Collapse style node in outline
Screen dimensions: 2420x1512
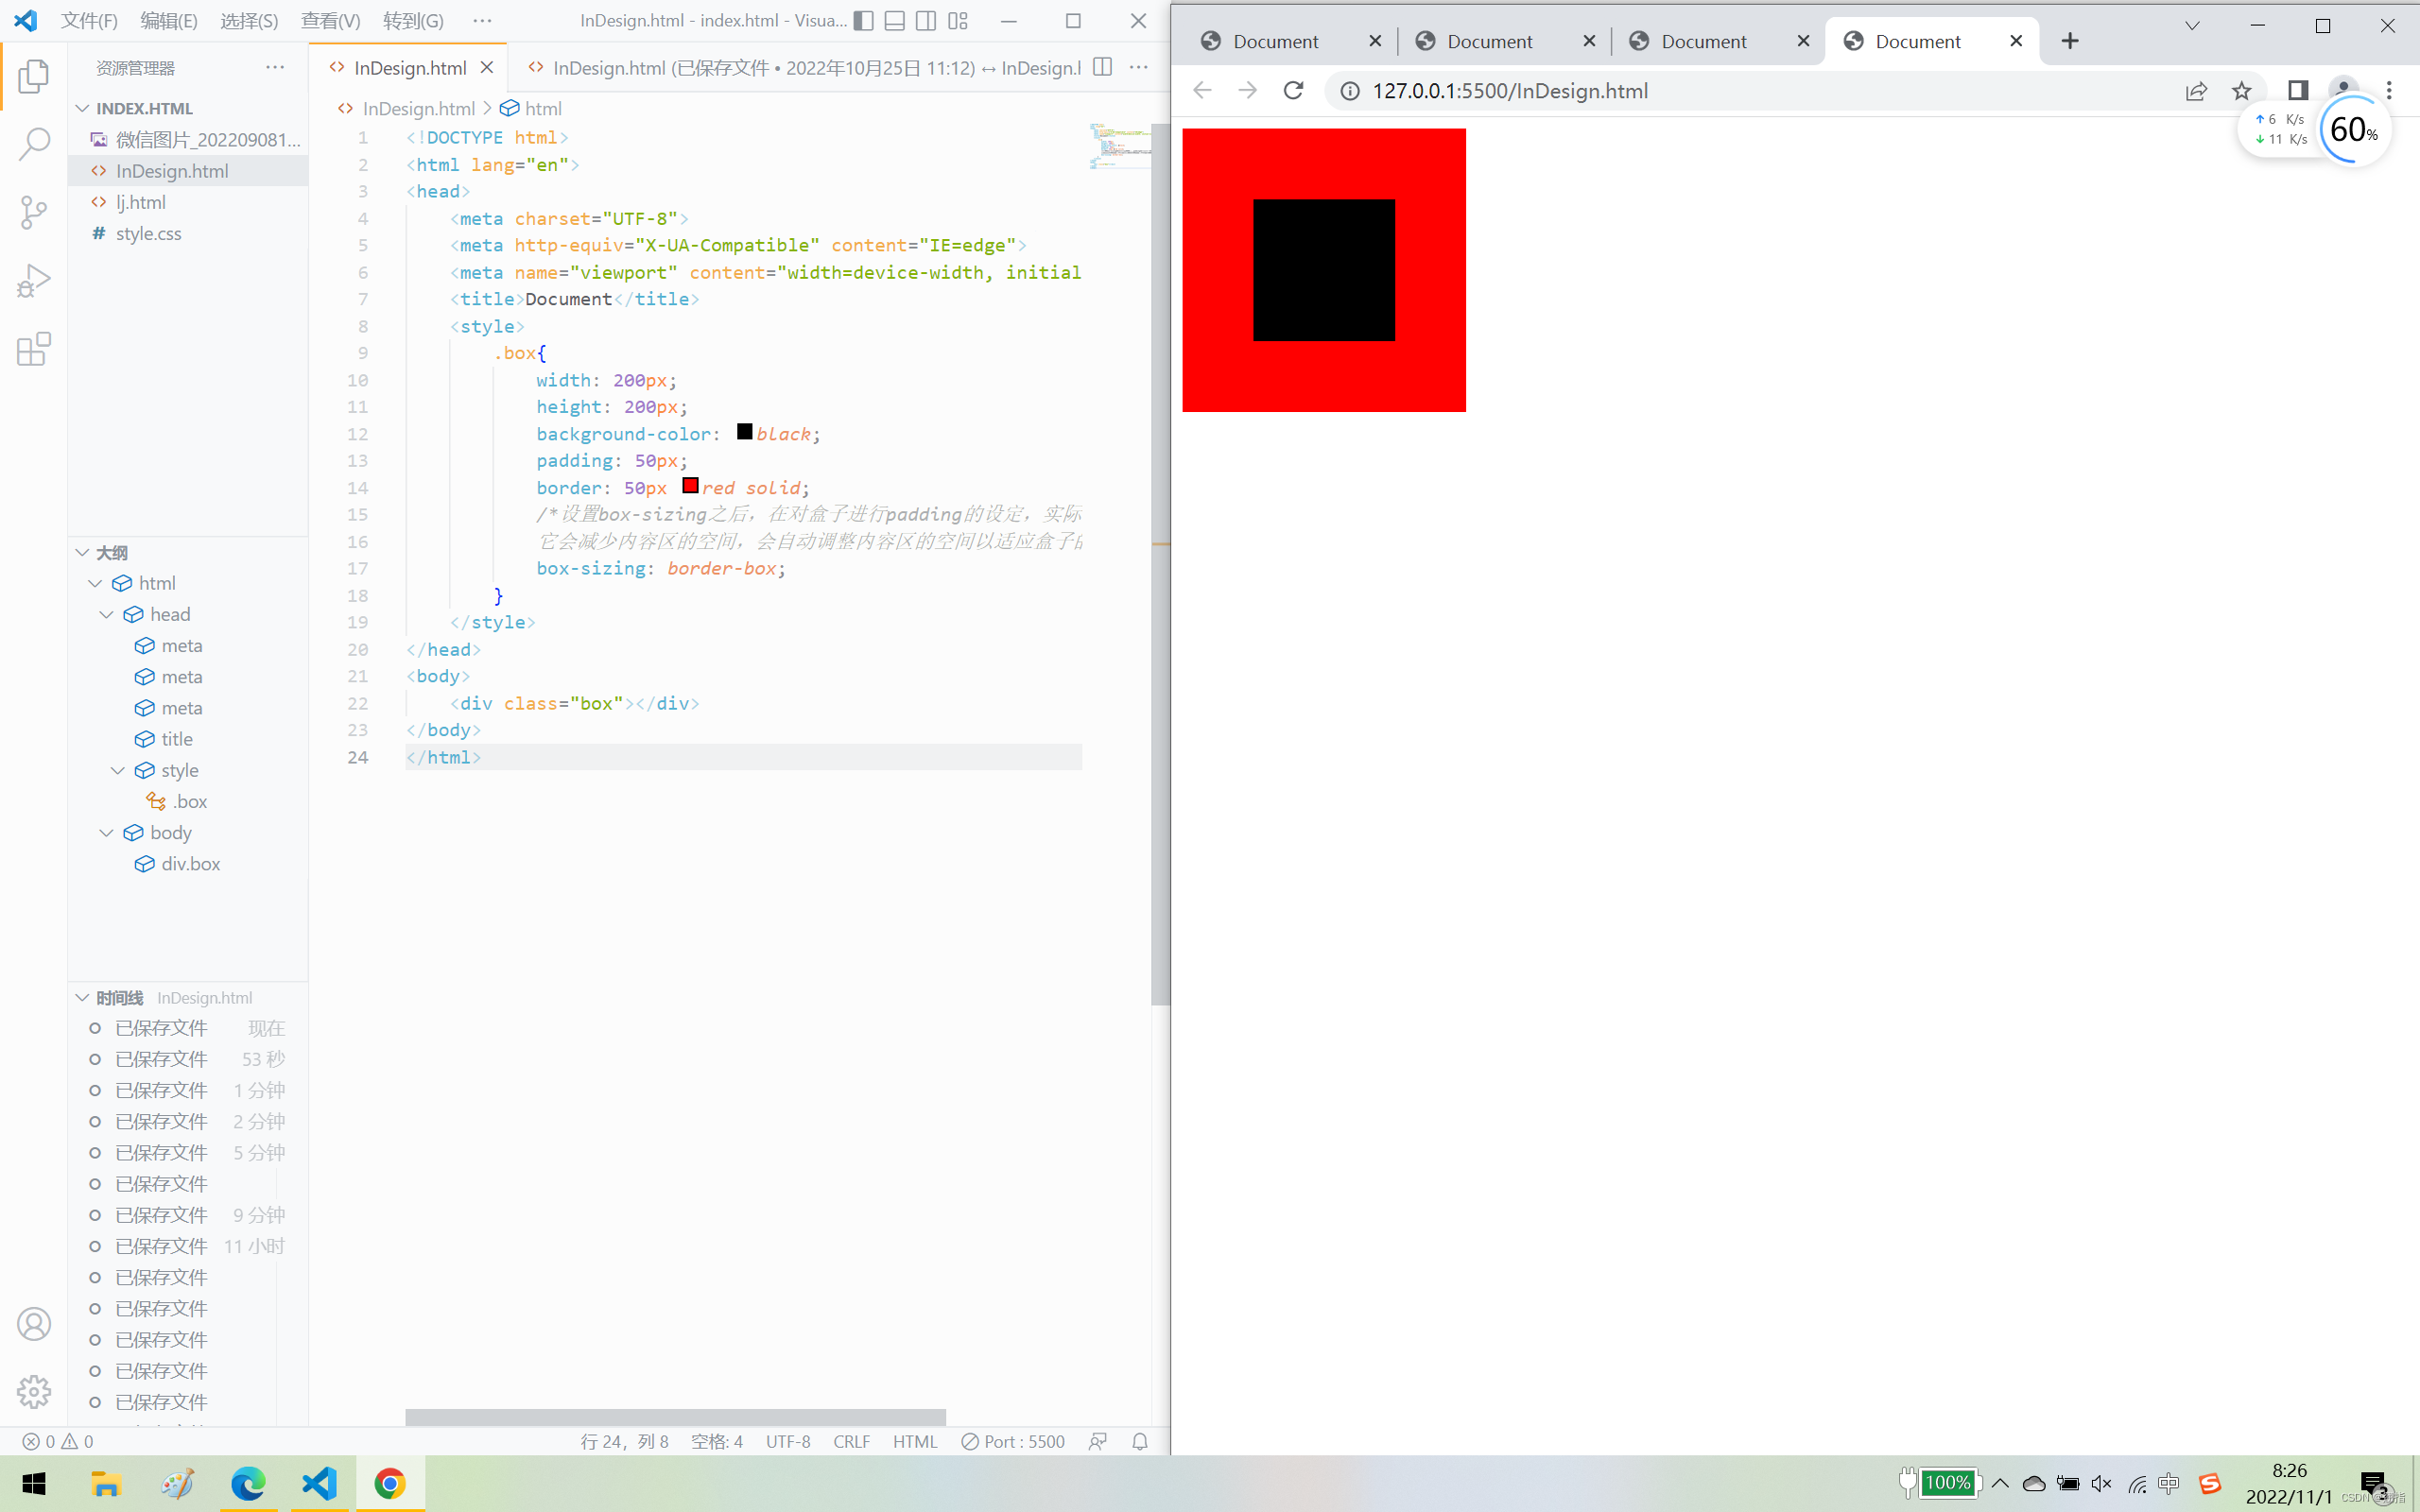coord(118,770)
